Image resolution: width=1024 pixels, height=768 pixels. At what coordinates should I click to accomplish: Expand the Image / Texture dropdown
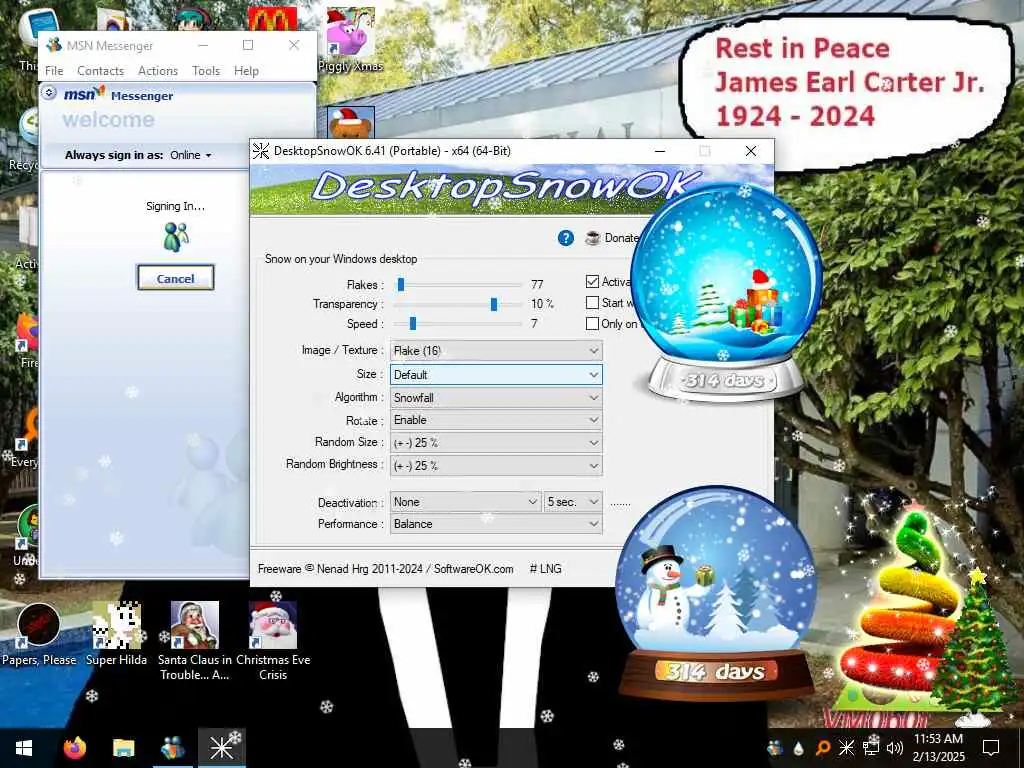click(496, 351)
